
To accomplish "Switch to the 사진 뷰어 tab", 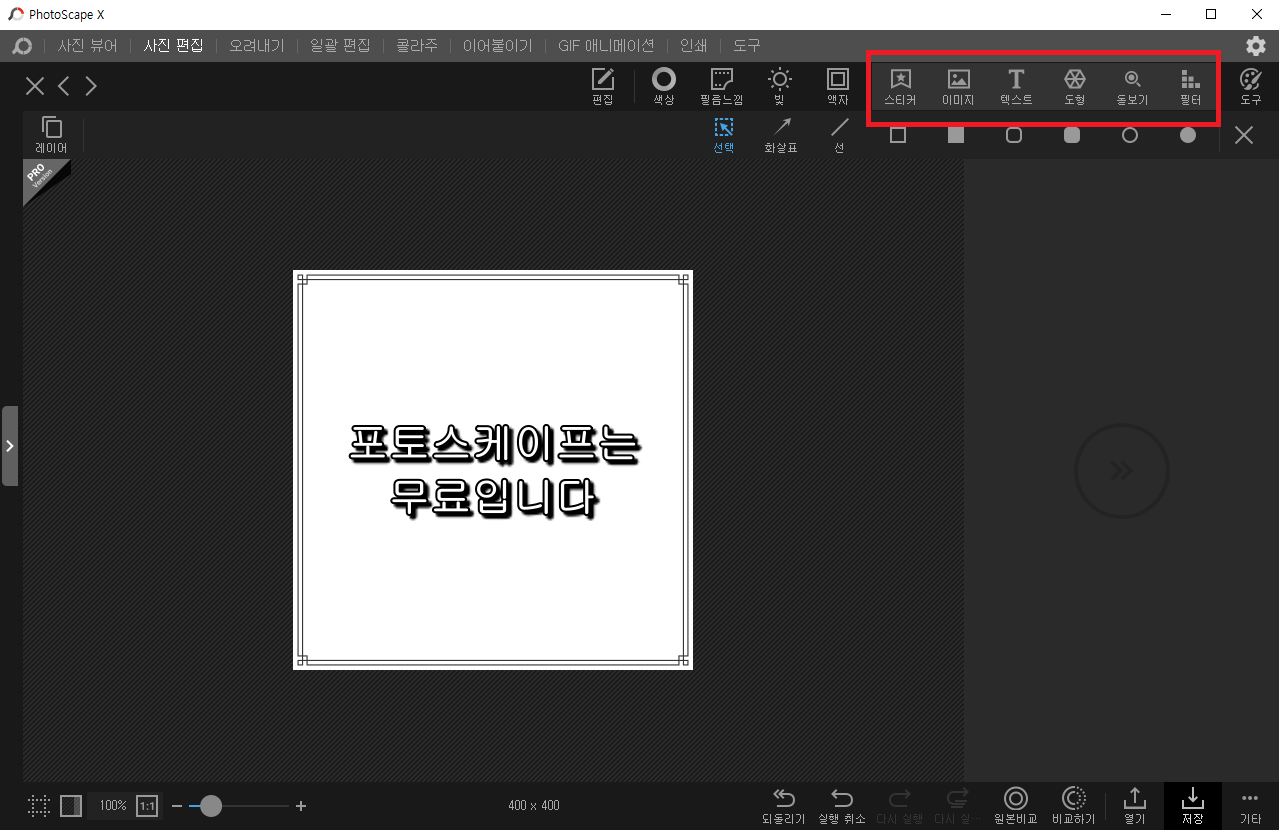I will pyautogui.click(x=87, y=46).
